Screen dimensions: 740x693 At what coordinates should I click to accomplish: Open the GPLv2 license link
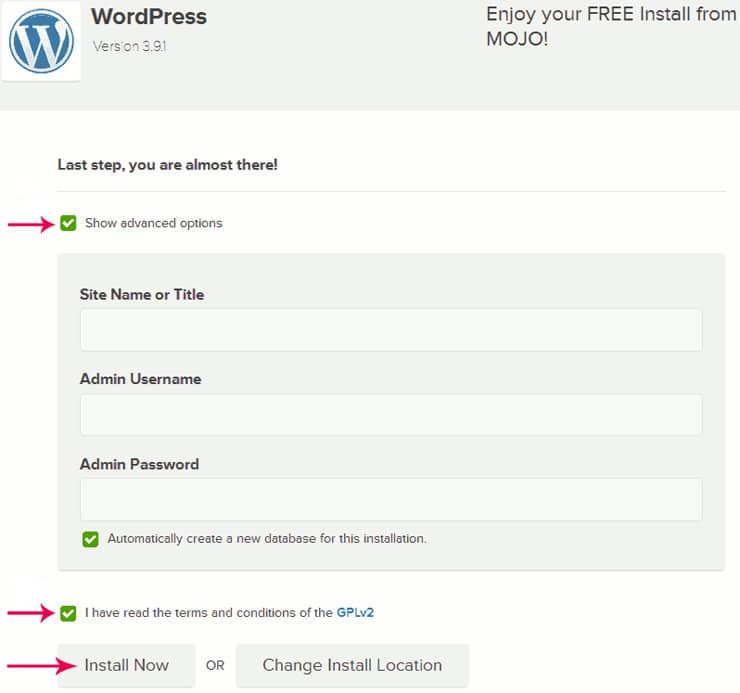pyautogui.click(x=355, y=613)
